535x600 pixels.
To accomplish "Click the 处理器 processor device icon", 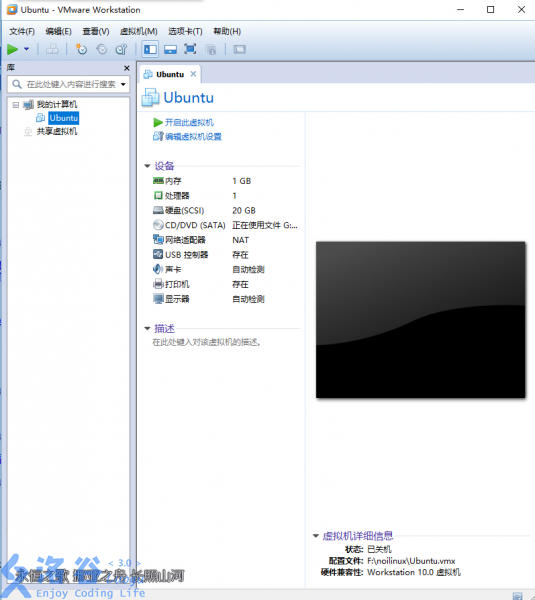I will (158, 196).
